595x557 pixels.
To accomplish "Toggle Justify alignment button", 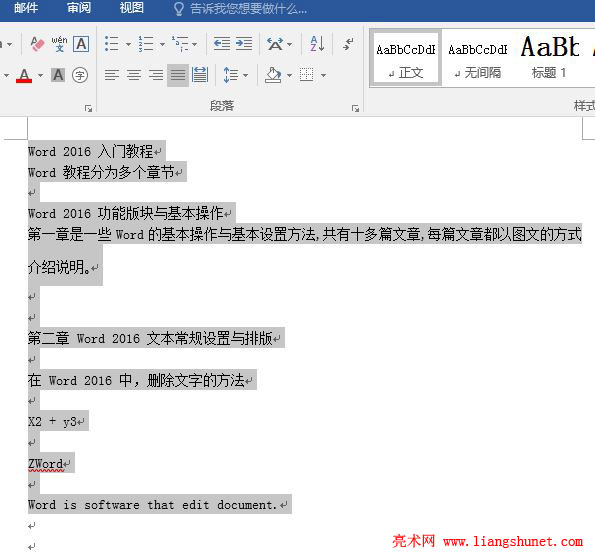I will coord(178,75).
